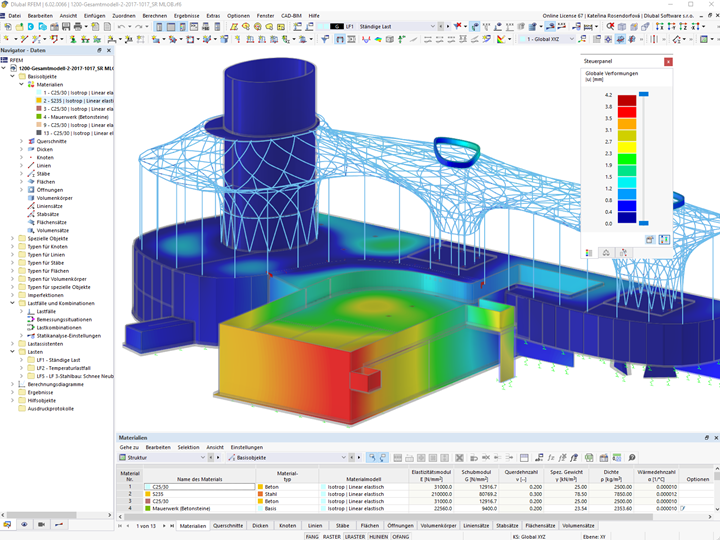
Task: Click the new line icon in second toolbar
Action: pyautogui.click(x=24, y=39)
